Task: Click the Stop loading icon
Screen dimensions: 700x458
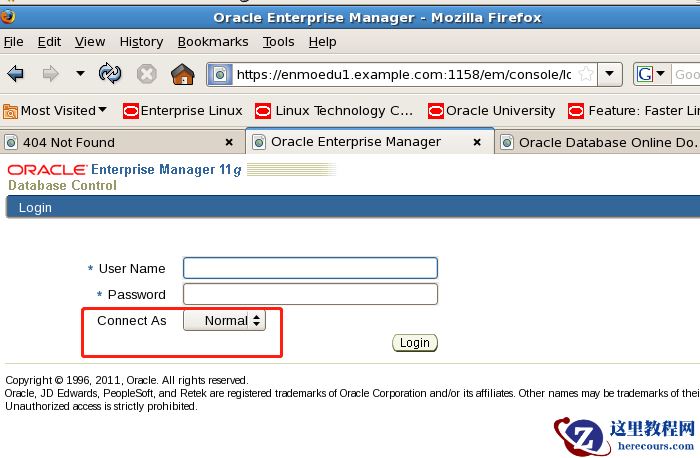Action: click(x=146, y=74)
